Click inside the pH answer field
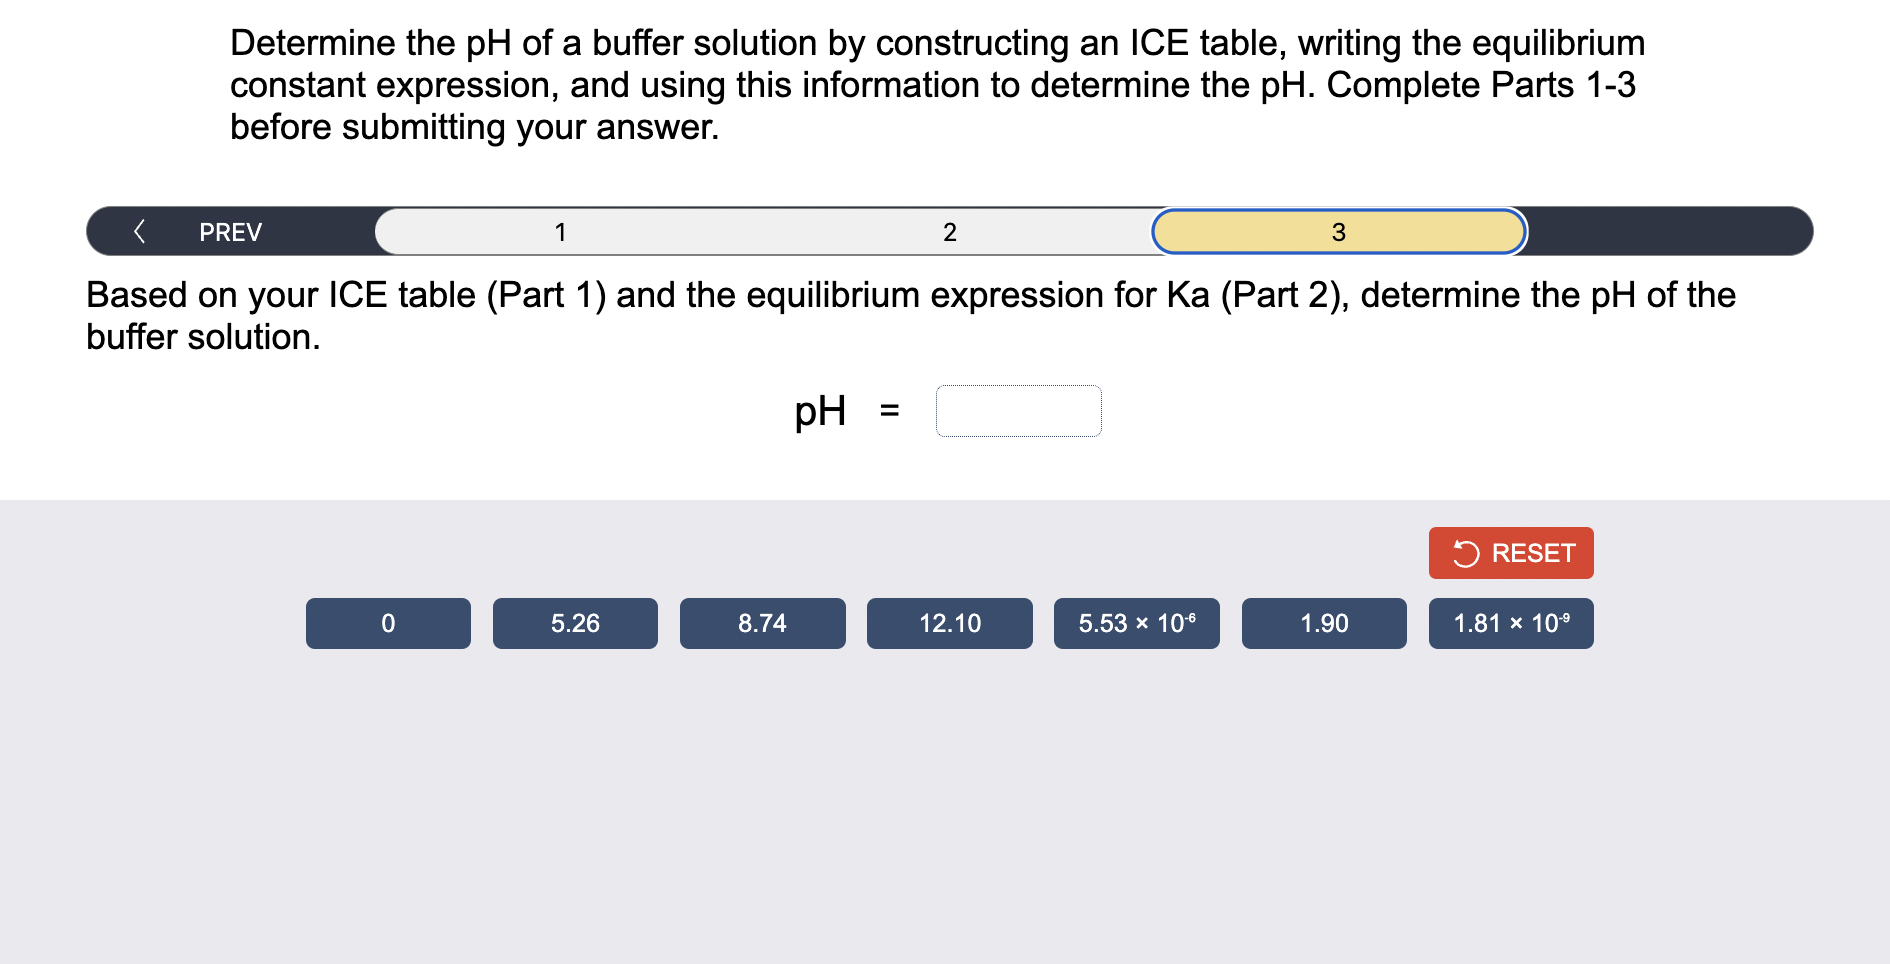 point(1018,410)
